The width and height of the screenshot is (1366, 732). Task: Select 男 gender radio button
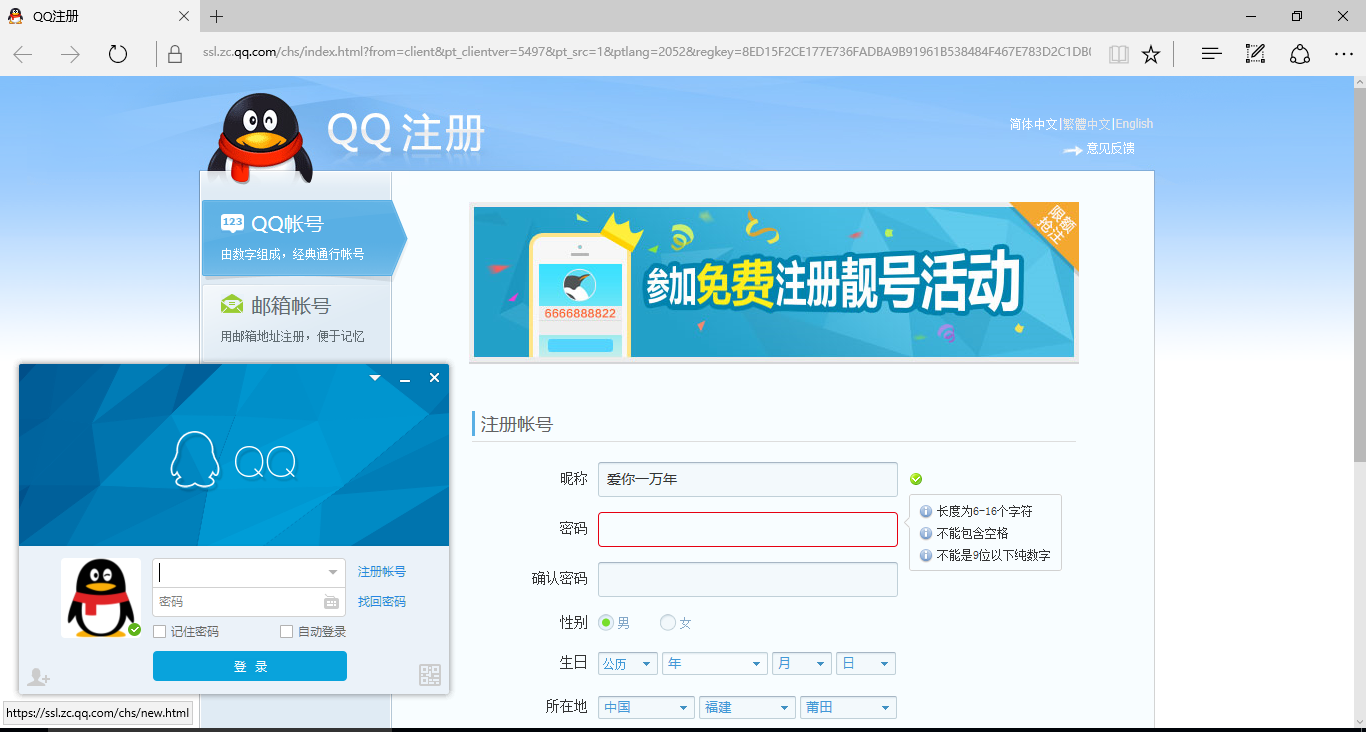tap(606, 623)
